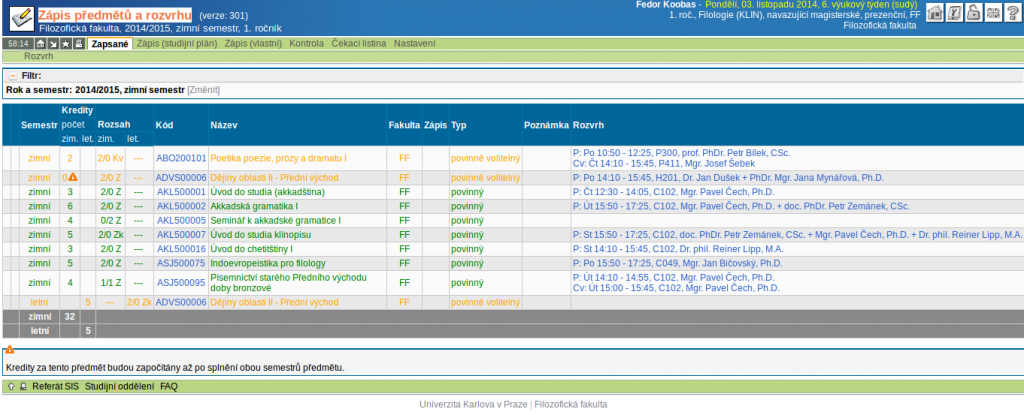The image size is (1024, 415).
Task: Open the Čekací listina tab
Action: pyautogui.click(x=359, y=44)
